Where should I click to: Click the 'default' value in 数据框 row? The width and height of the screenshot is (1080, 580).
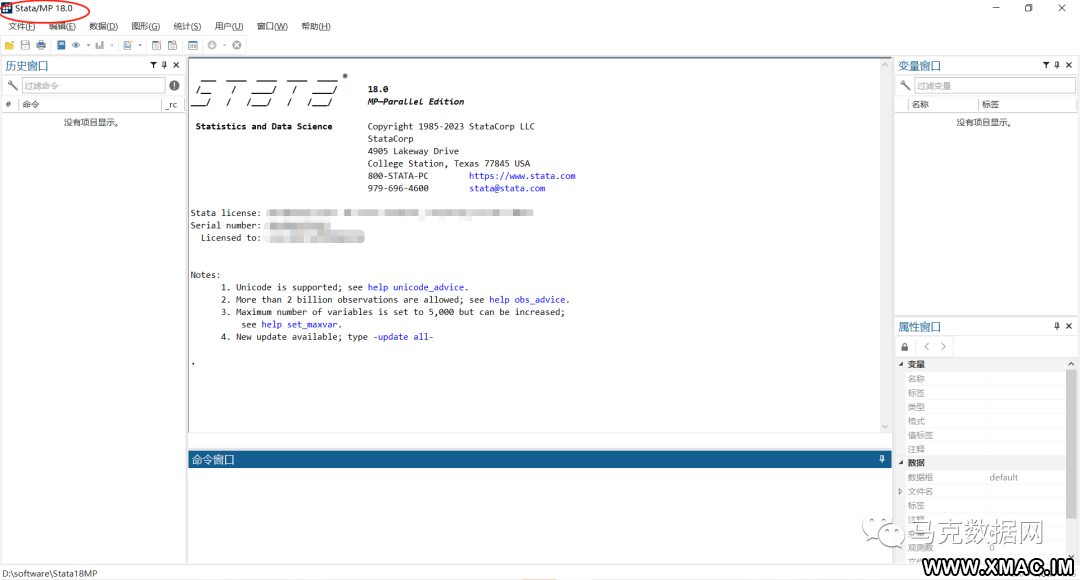(x=1004, y=477)
